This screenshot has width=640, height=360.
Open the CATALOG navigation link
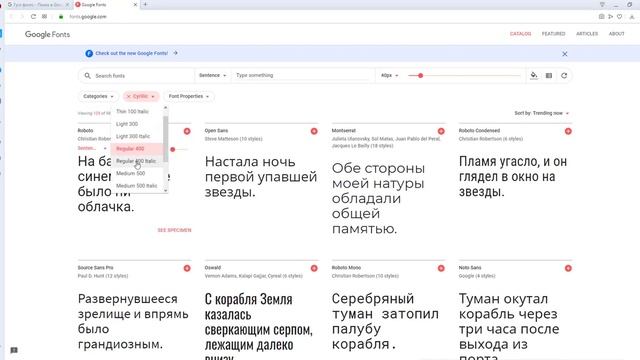[x=520, y=34]
